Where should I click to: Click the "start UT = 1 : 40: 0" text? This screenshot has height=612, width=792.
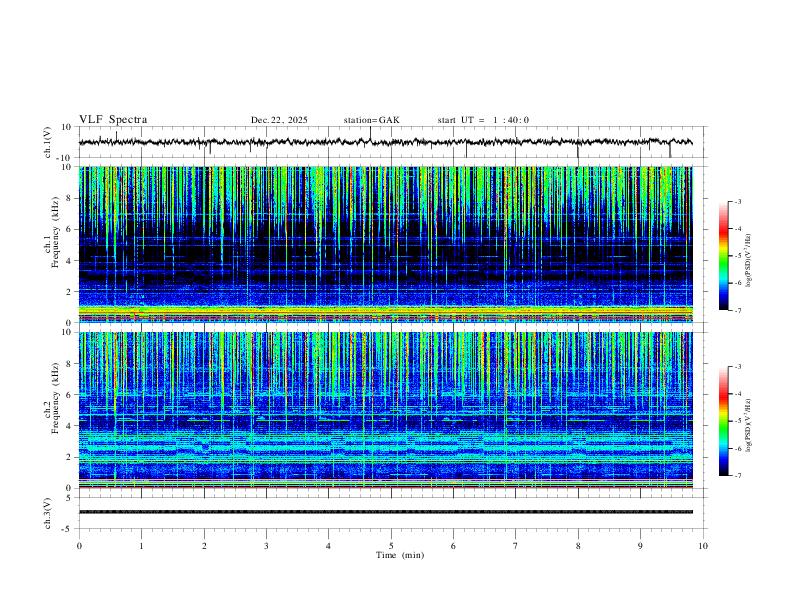click(483, 120)
